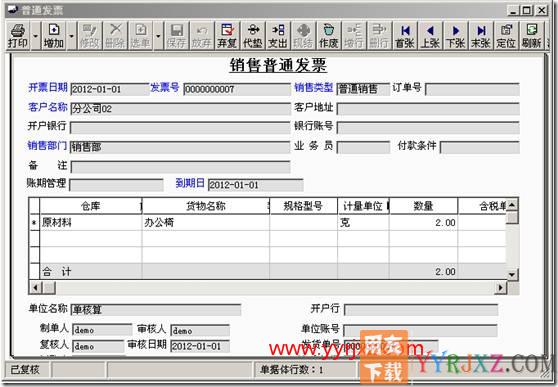The height and width of the screenshot is (387, 558).
Task: Click the 已复核 status bar text
Action: [25, 370]
